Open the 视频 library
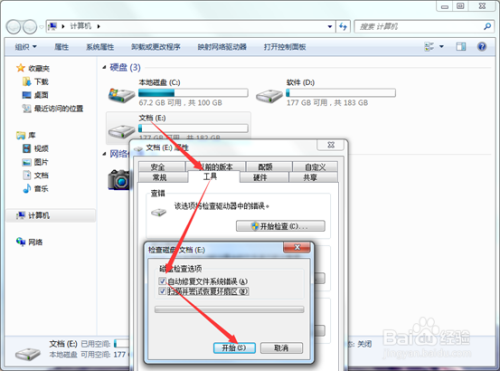 [35, 148]
